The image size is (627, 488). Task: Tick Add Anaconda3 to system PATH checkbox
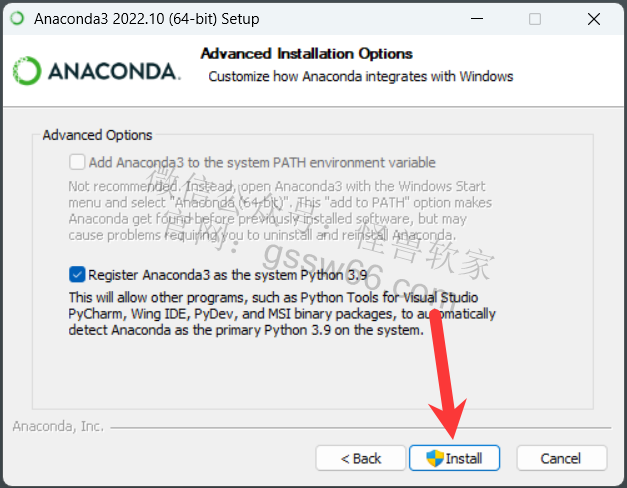tap(77, 162)
